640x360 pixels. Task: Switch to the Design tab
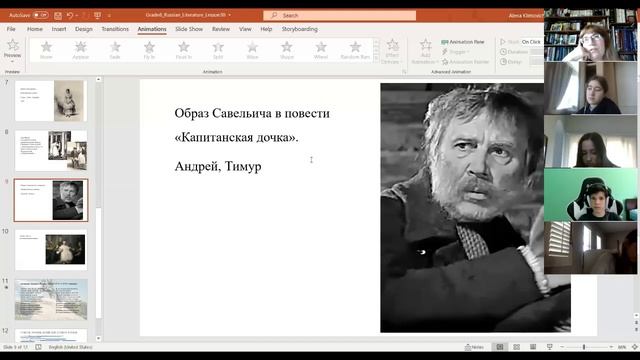84,29
